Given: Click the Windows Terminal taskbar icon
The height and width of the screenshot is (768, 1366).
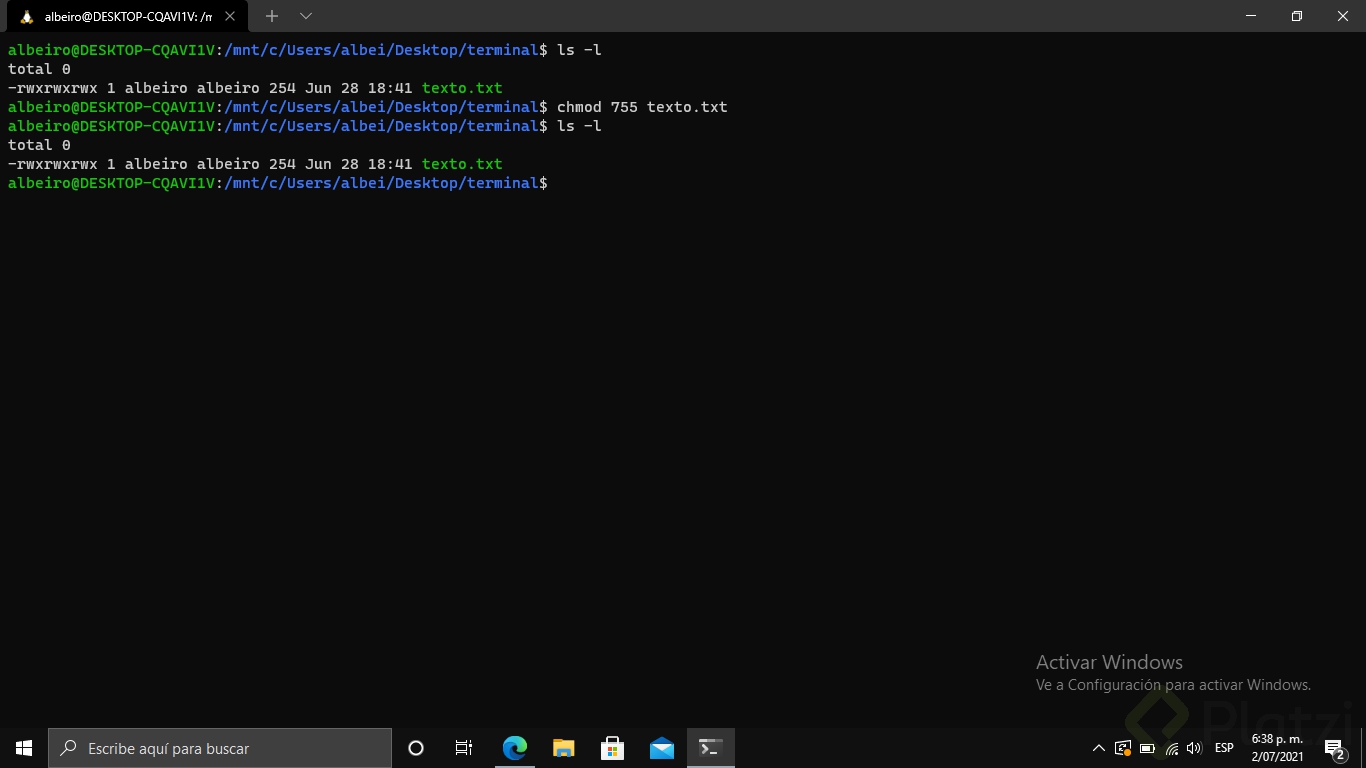Looking at the screenshot, I should coord(711,748).
